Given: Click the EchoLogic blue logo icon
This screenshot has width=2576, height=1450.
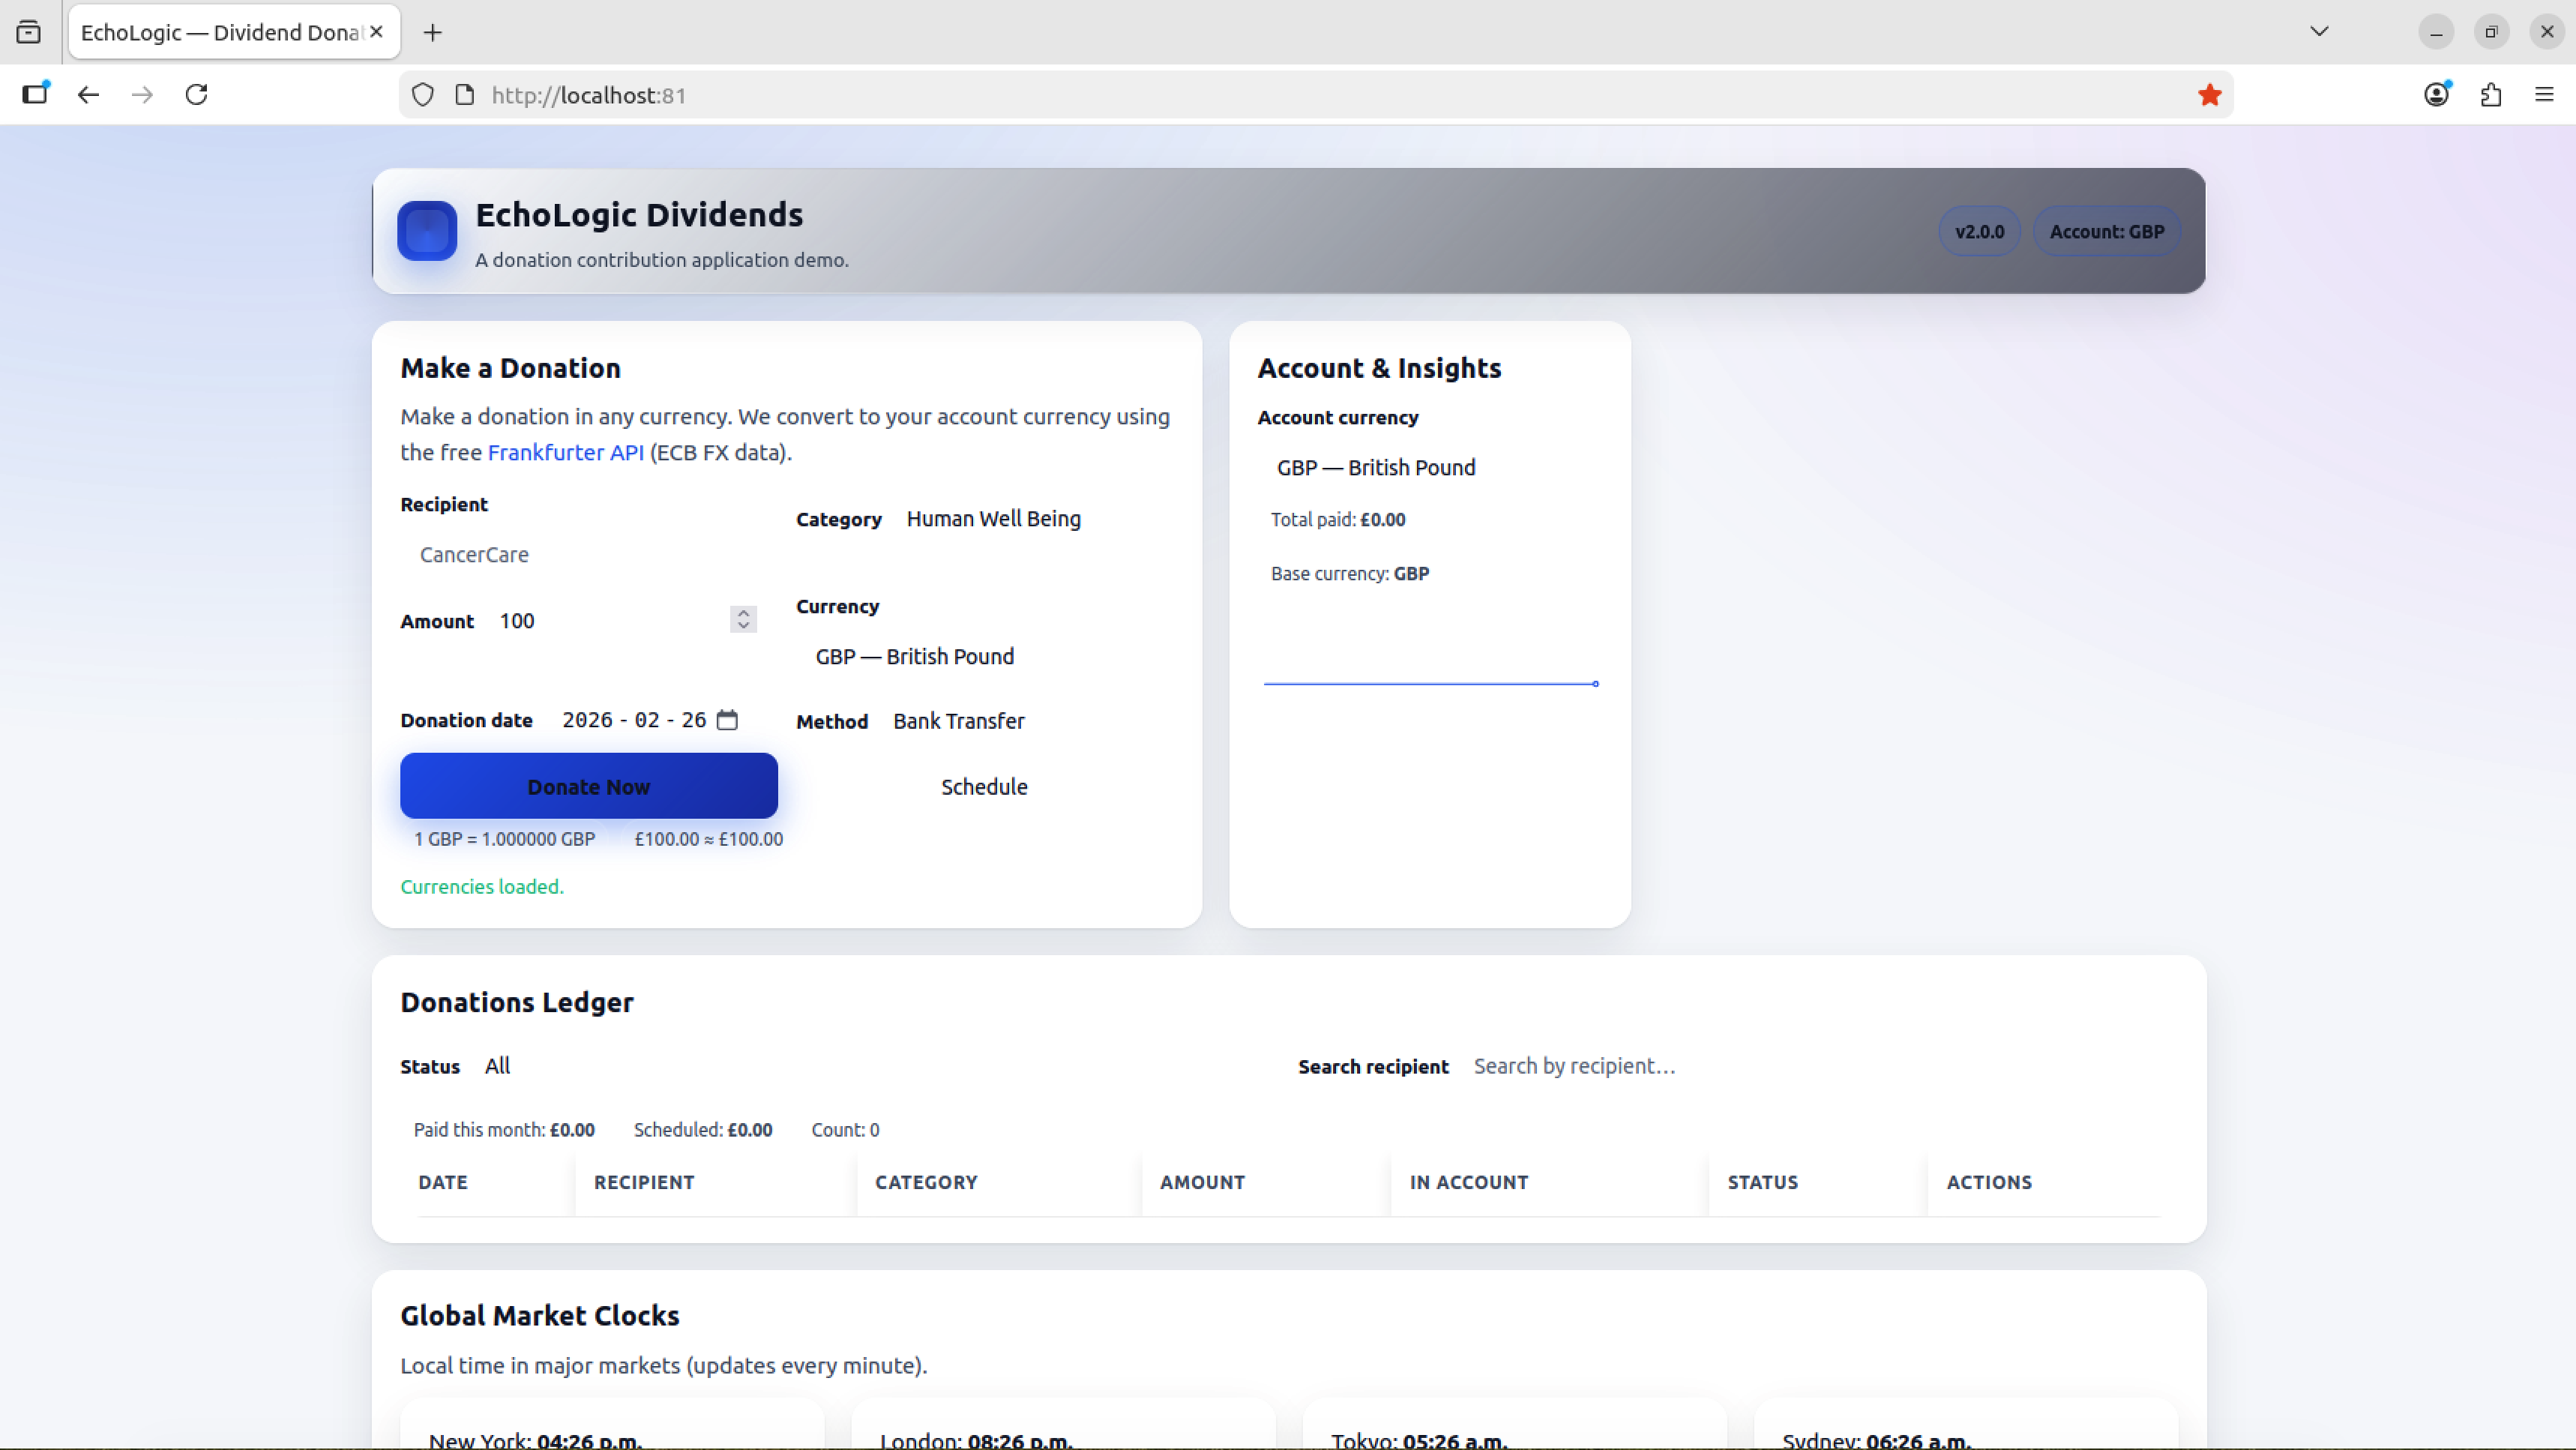Looking at the screenshot, I should coord(427,231).
